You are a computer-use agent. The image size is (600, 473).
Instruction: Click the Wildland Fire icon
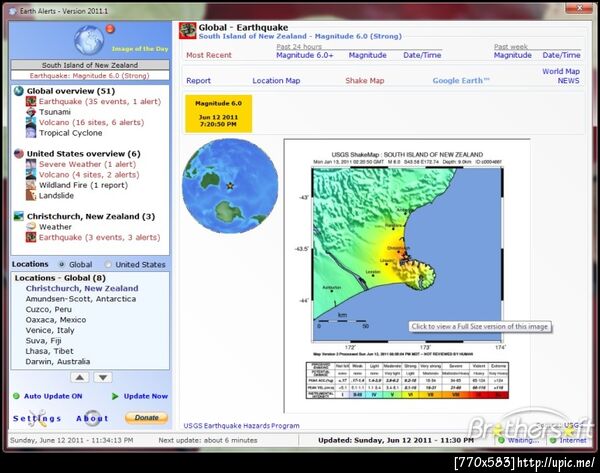pyautogui.click(x=31, y=185)
